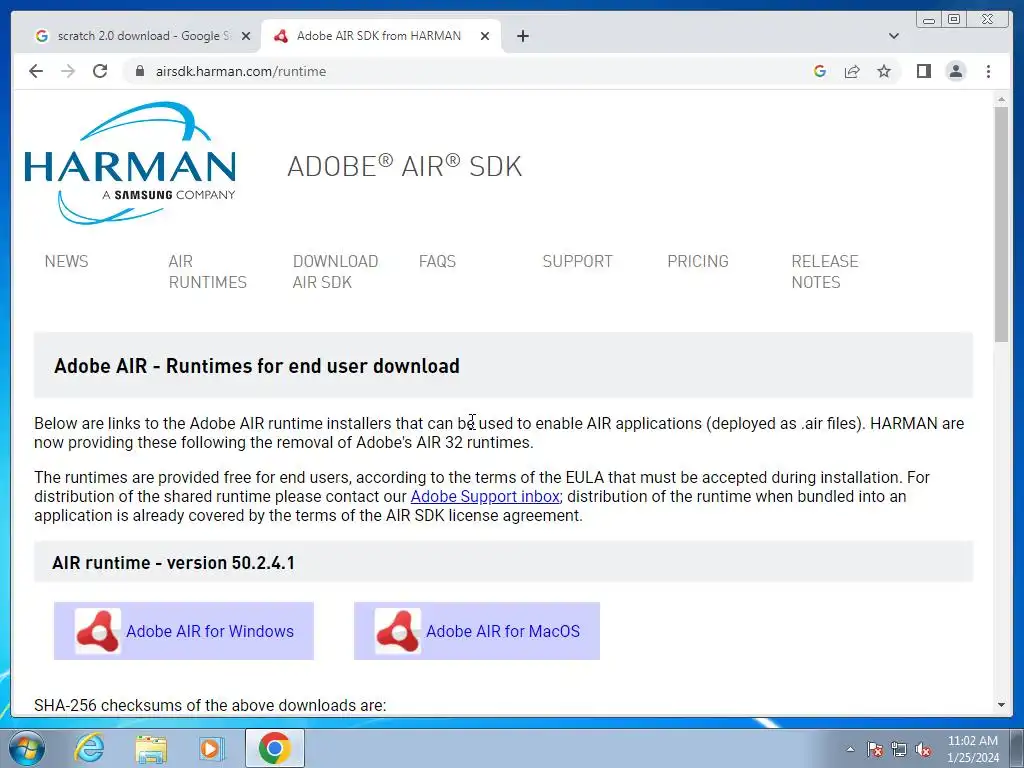This screenshot has height=768, width=1024.
Task: Close the Adobe AIR SDK tab
Action: click(485, 36)
